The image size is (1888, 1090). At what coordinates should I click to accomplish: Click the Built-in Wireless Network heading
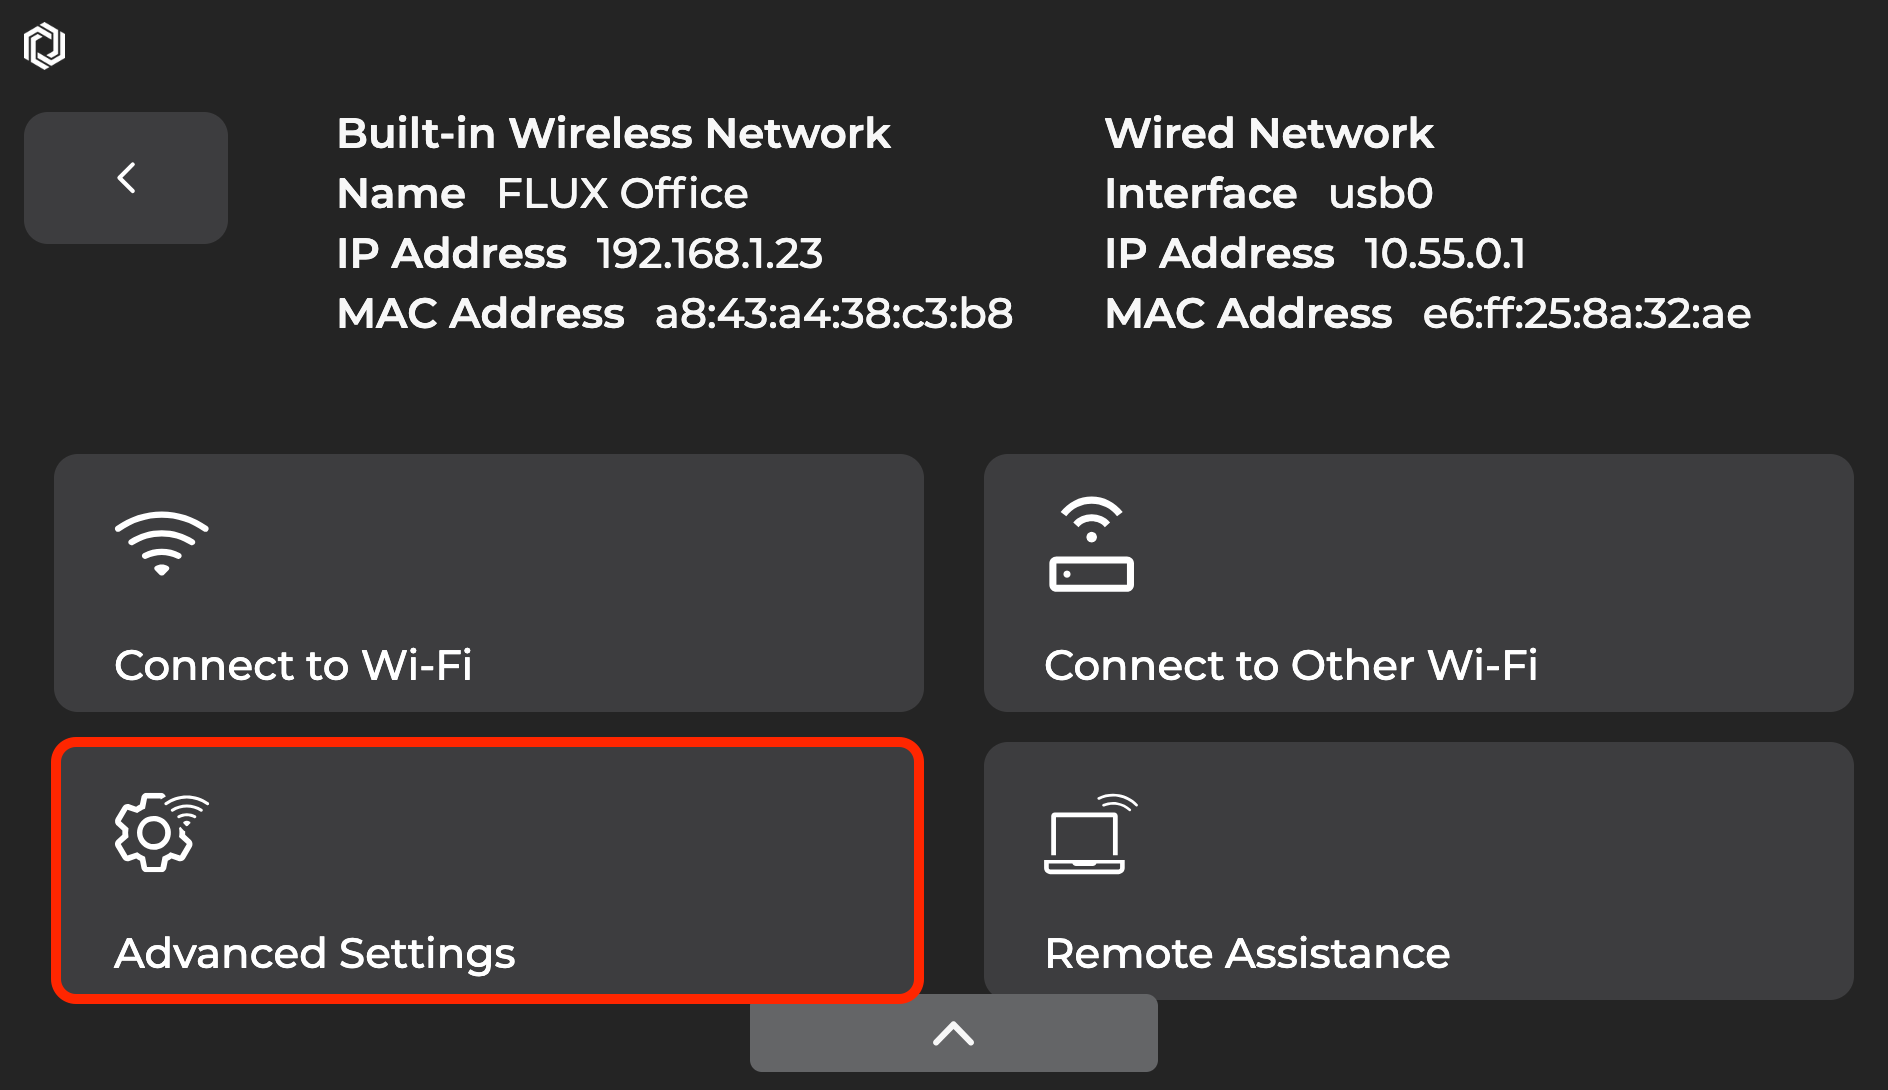click(x=614, y=133)
